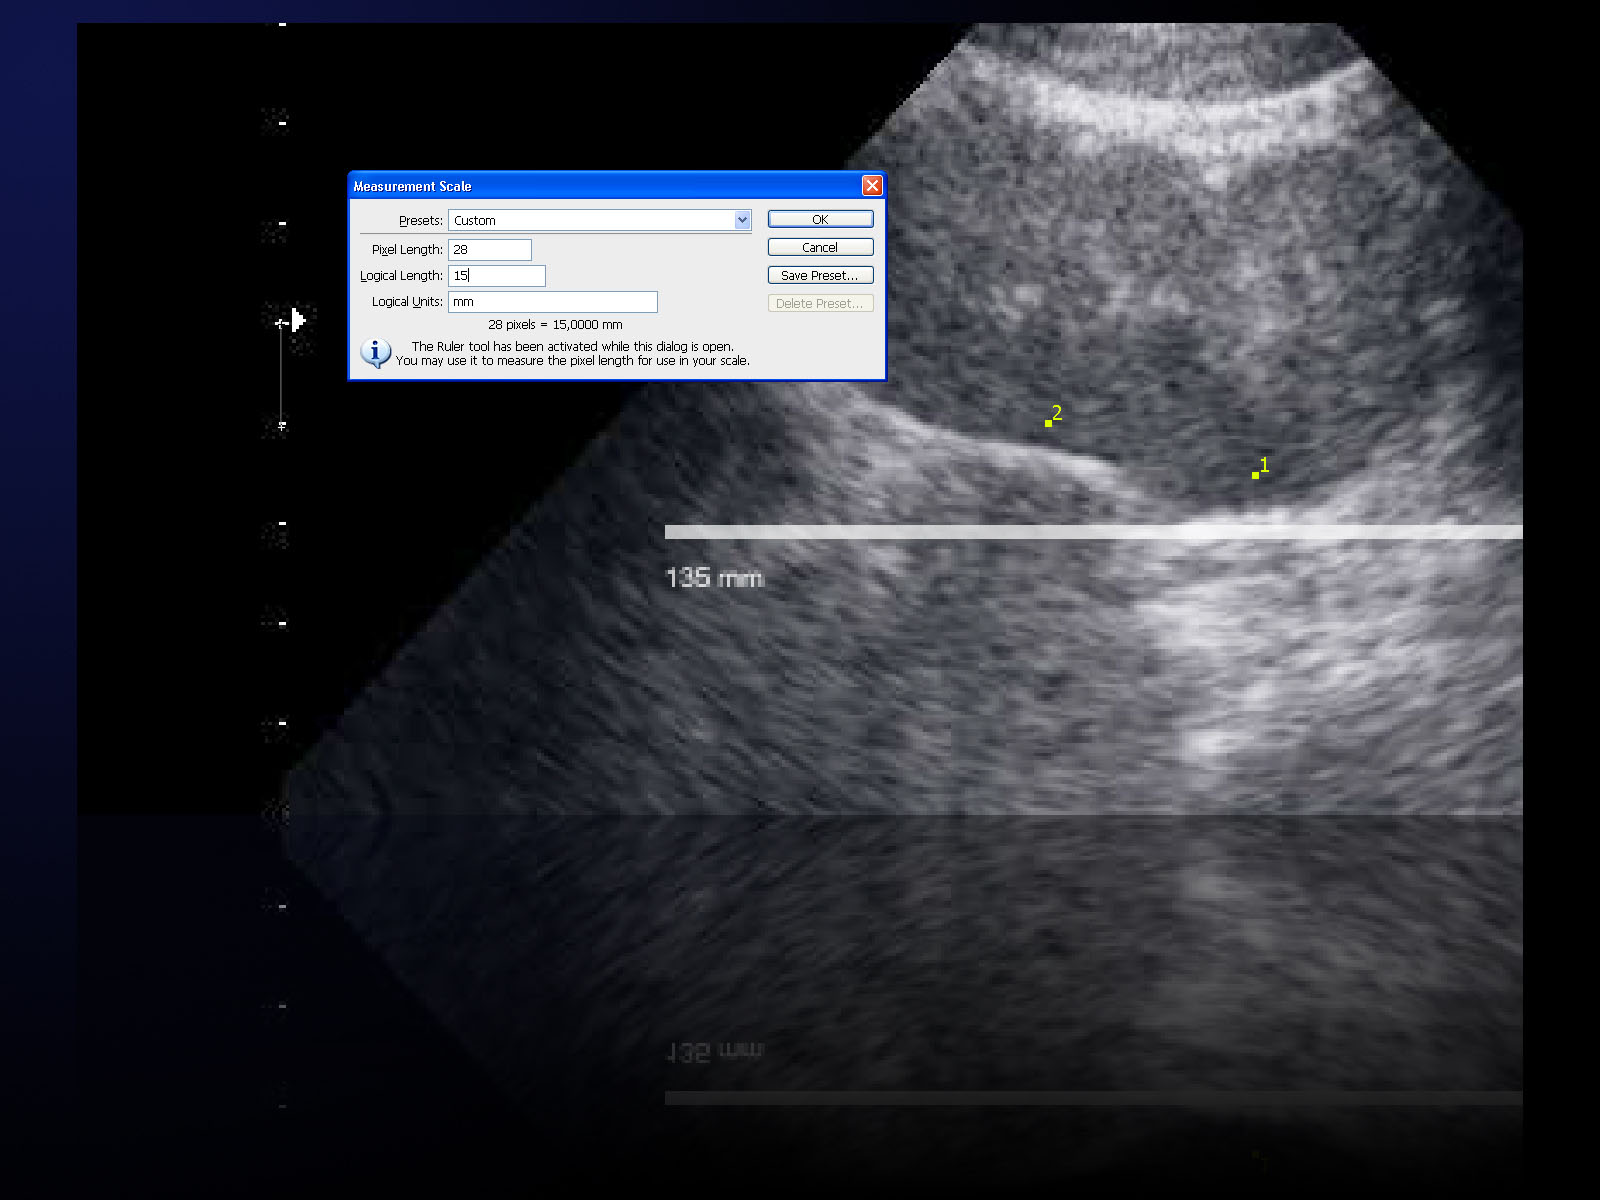Select yellow measurement marker 2
The width and height of the screenshot is (1600, 1200).
1048,423
